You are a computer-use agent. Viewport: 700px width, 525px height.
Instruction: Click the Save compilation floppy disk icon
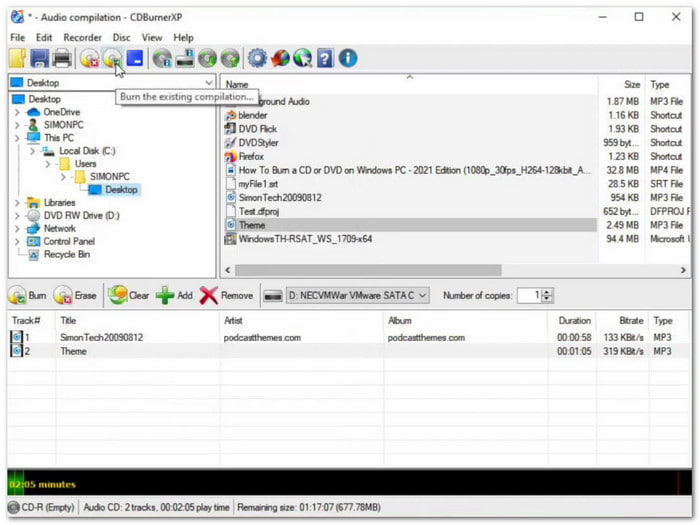point(40,59)
